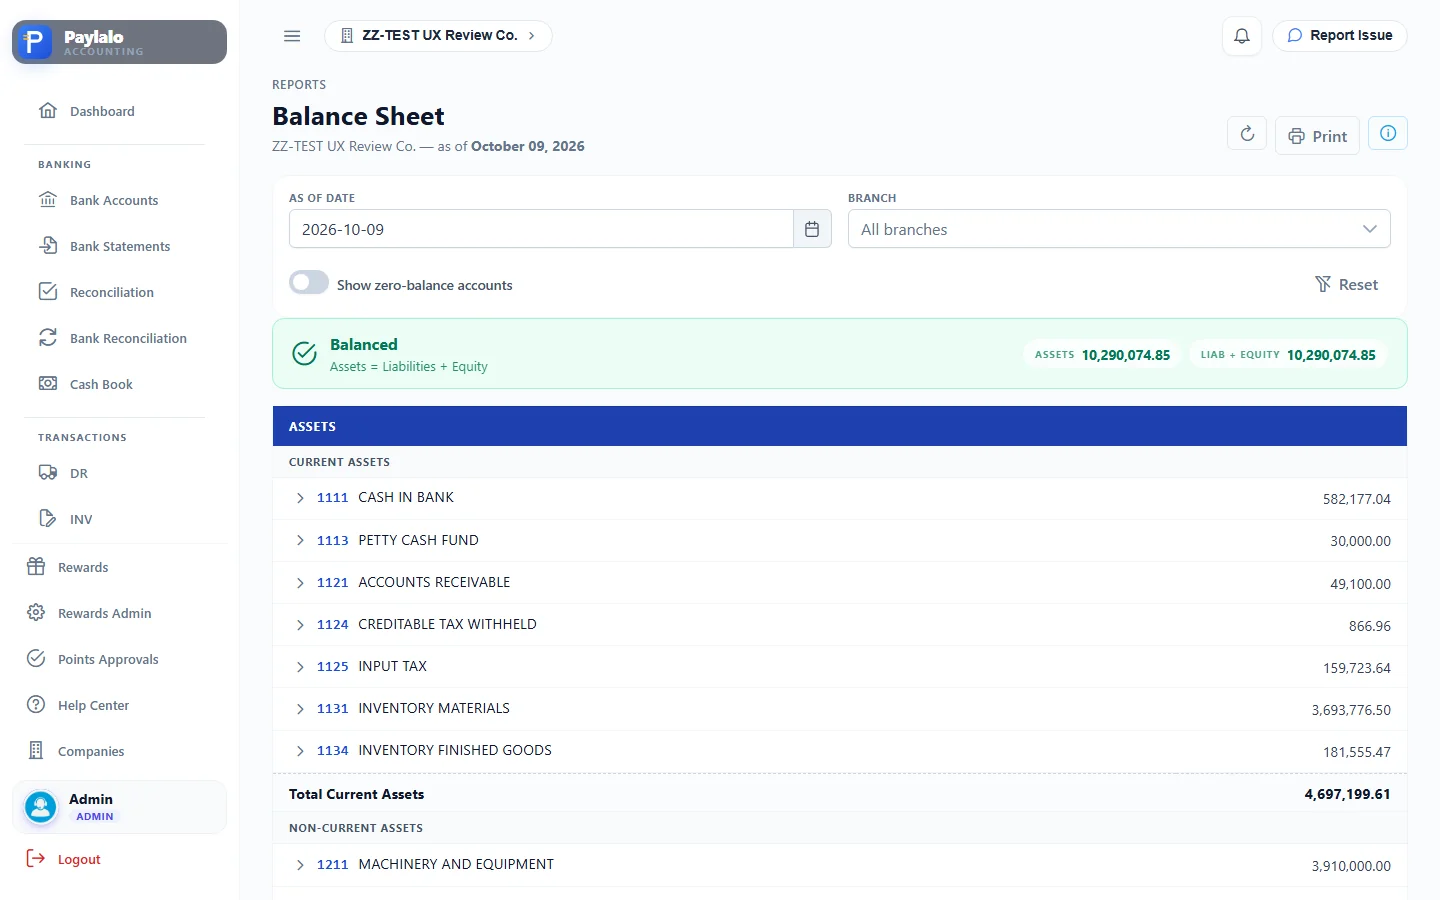Expand account 1134 Inventory Finished Goods

point(300,751)
